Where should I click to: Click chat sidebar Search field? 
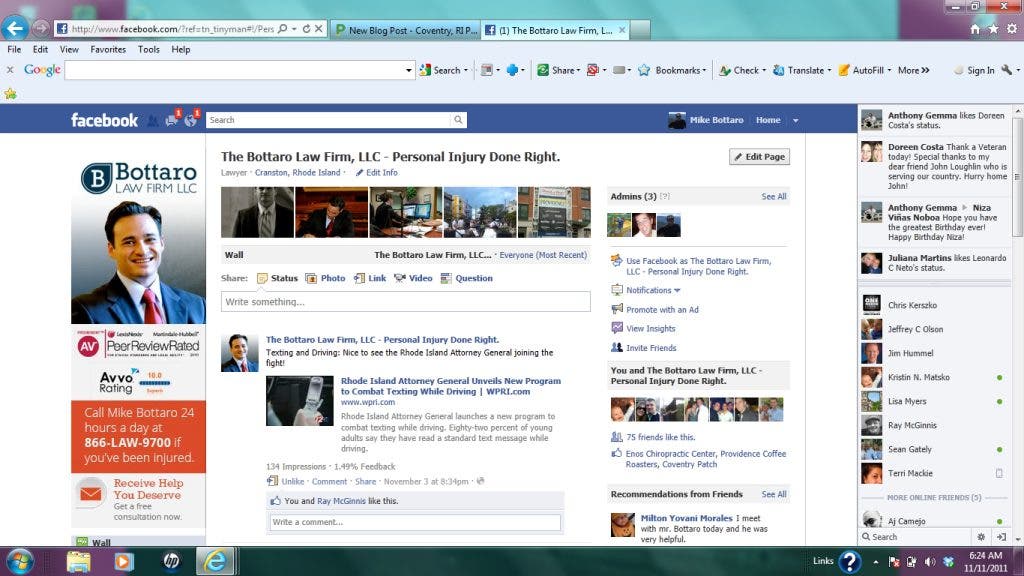(916, 537)
